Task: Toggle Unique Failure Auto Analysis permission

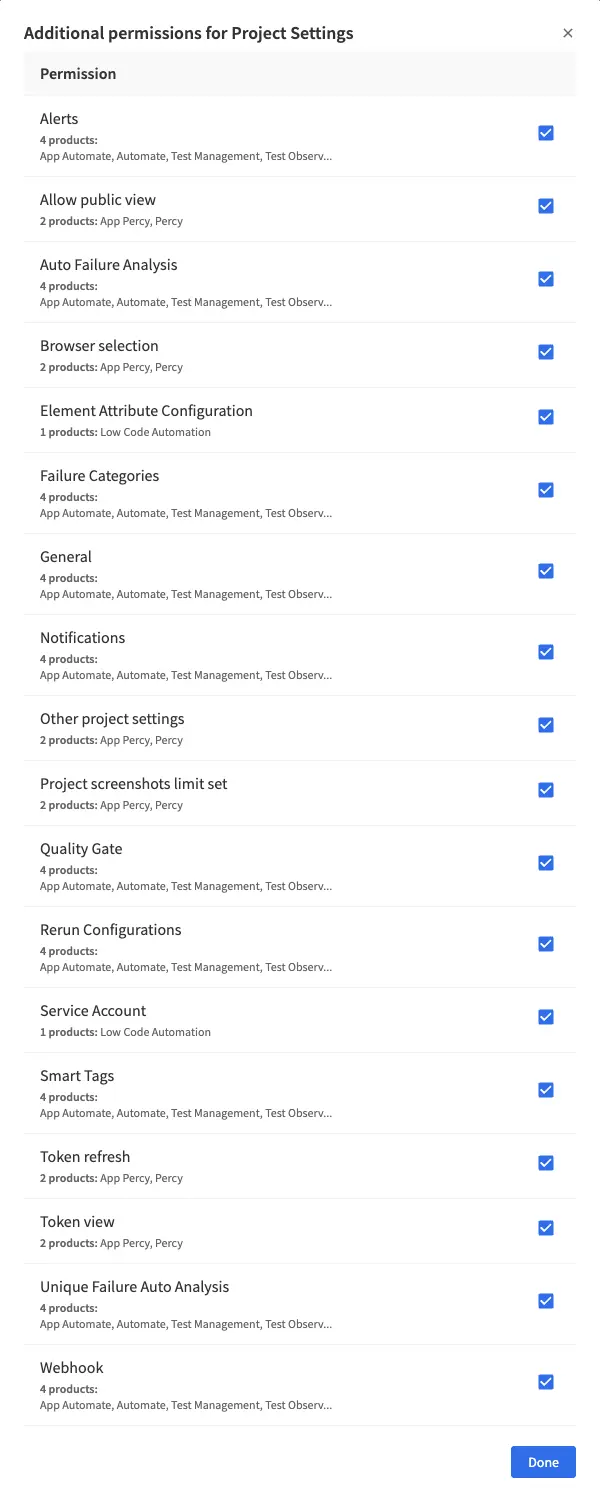Action: (546, 1300)
